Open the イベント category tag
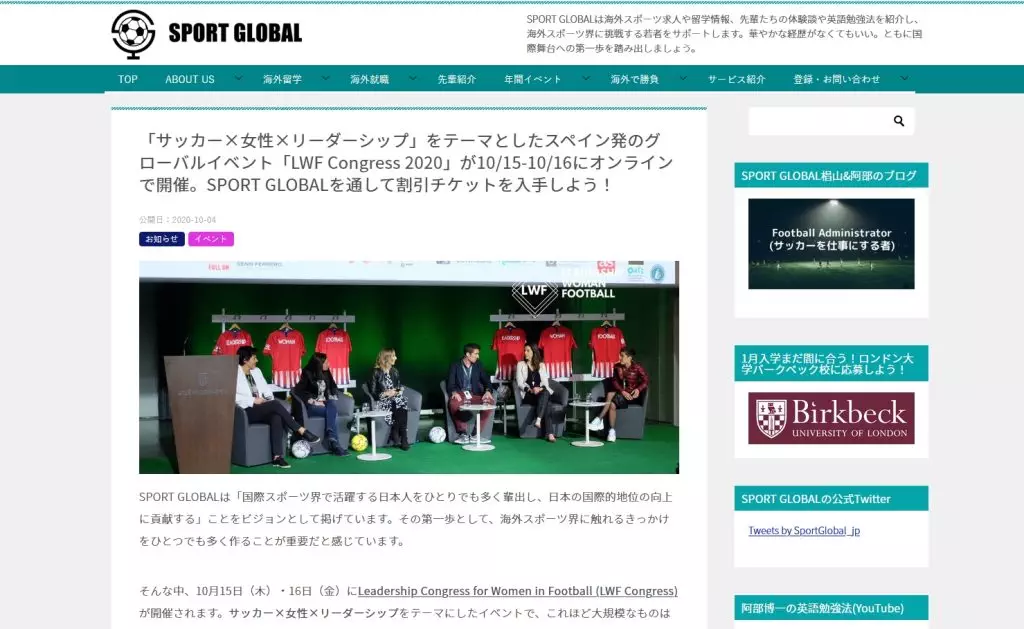The width and height of the screenshot is (1024, 629). pyautogui.click(x=210, y=239)
